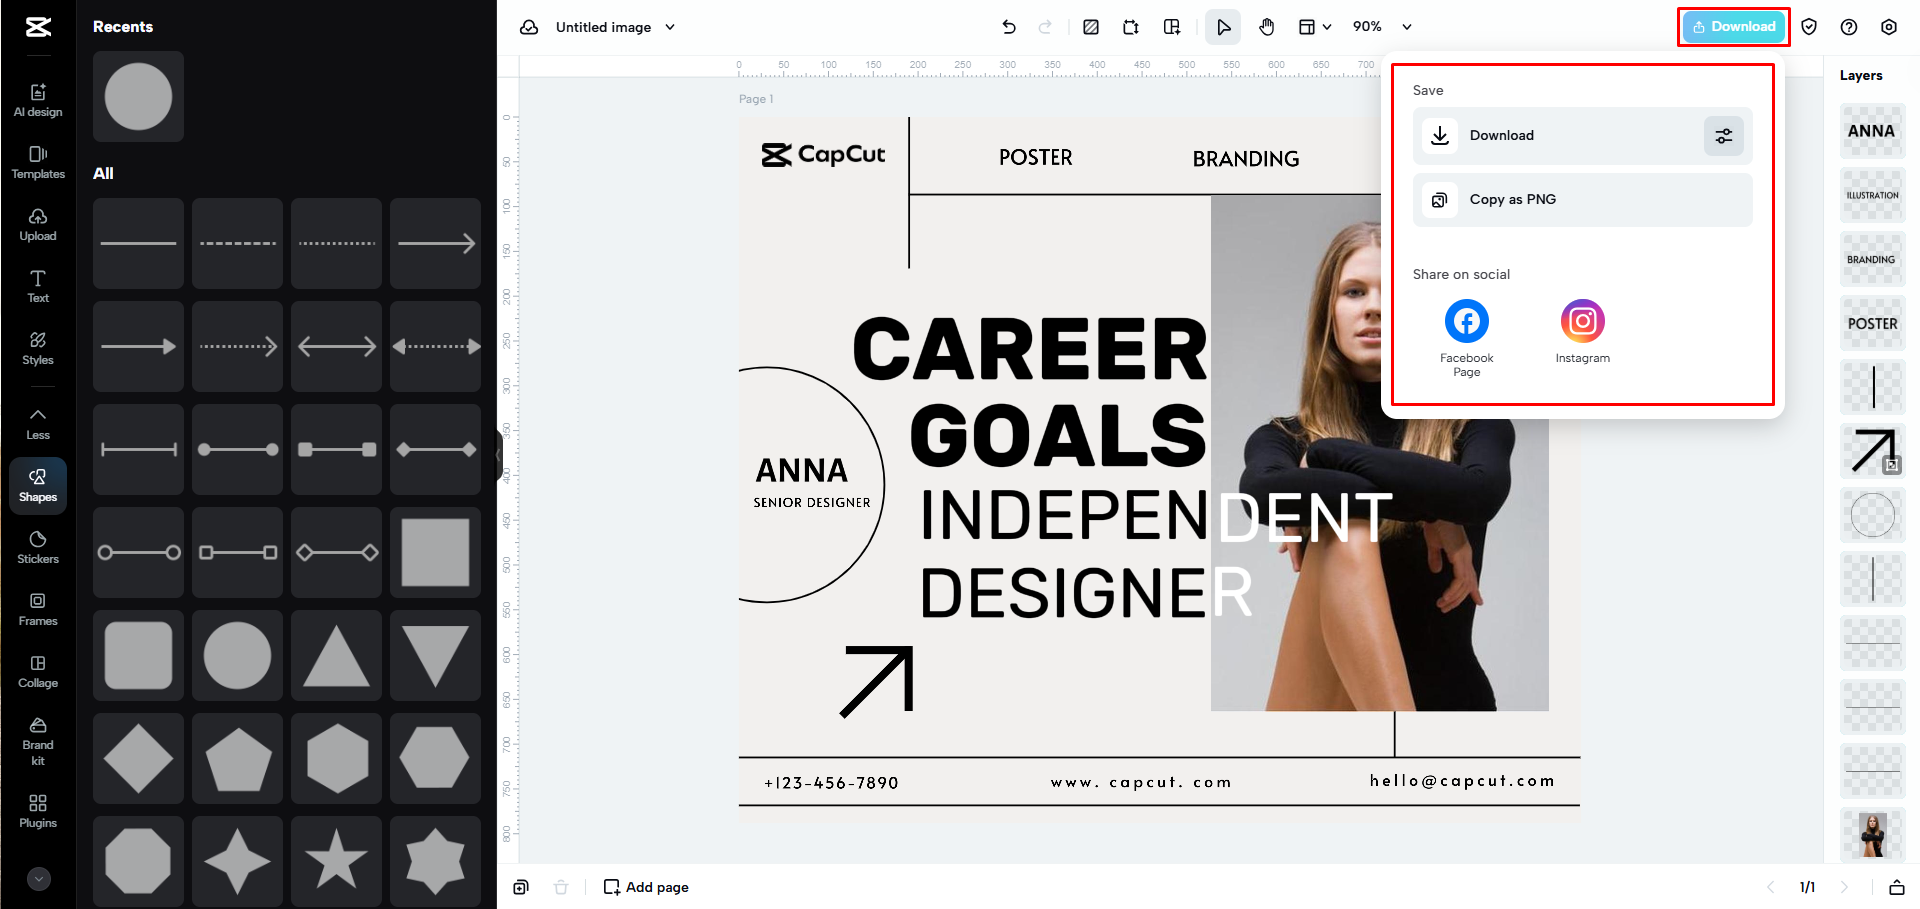This screenshot has height=909, width=1920.
Task: Open the download settings adjustment icon
Action: point(1723,135)
